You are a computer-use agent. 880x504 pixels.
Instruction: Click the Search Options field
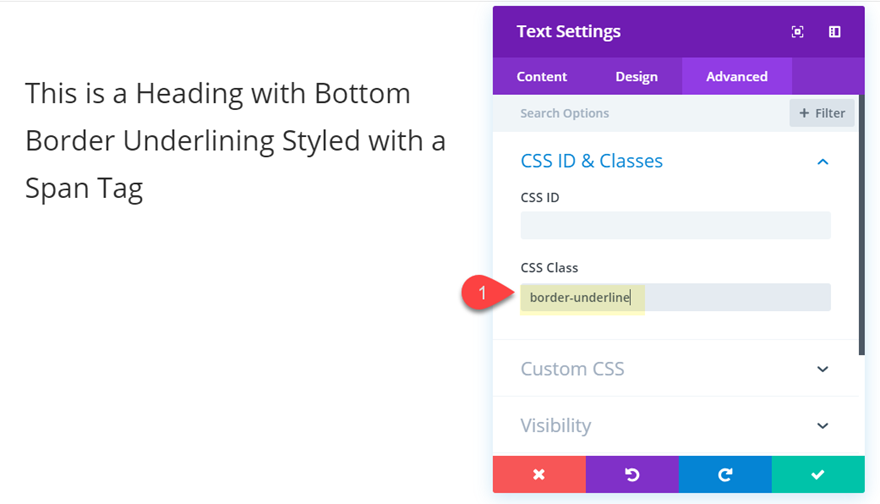[650, 114]
